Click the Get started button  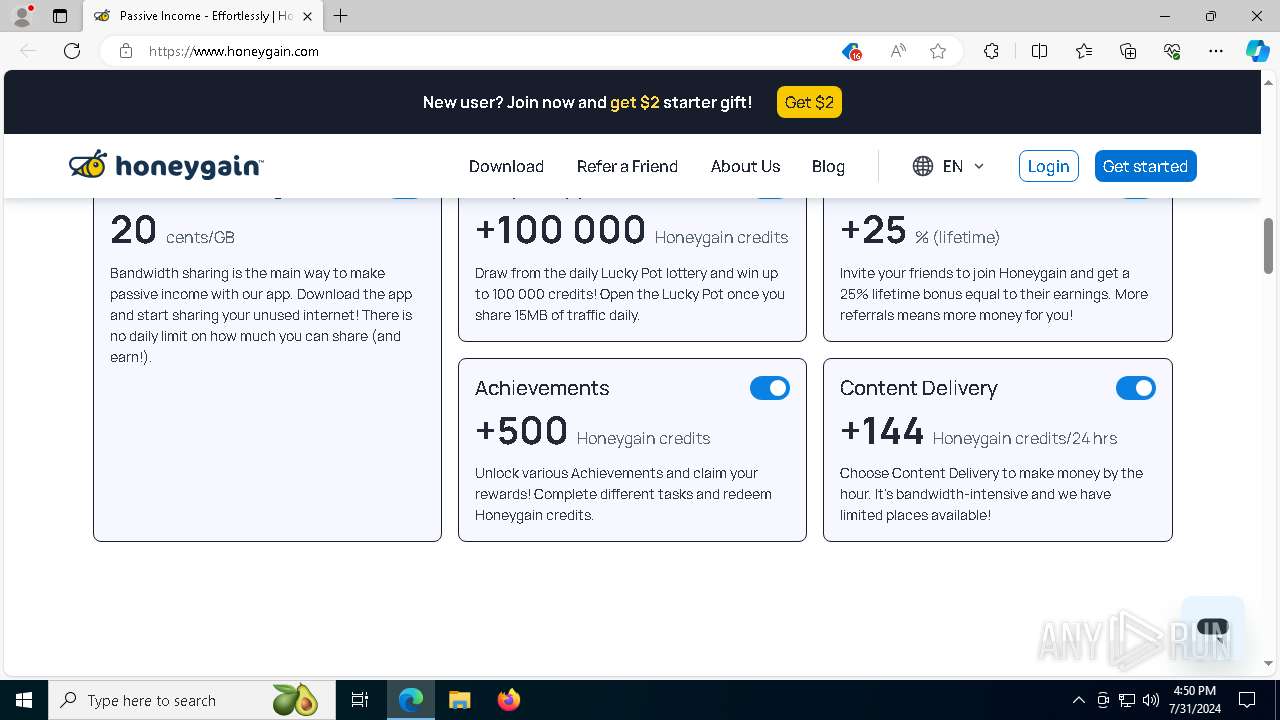click(1145, 166)
